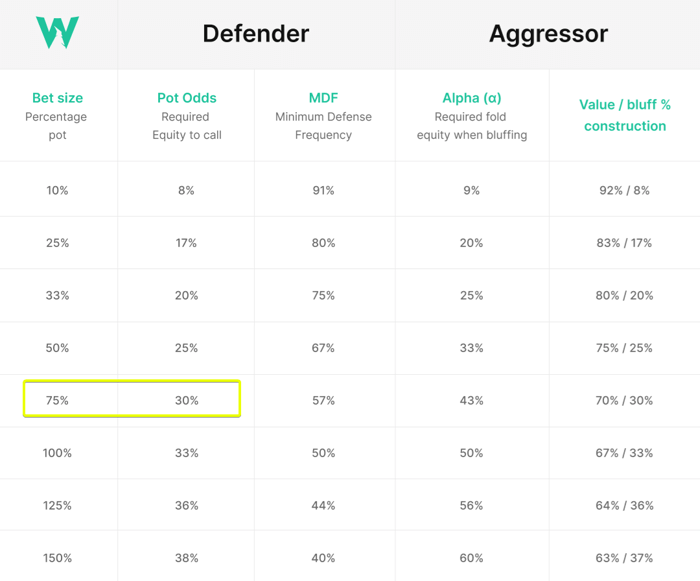Click the 63% / 37% construction cell
The image size is (700, 581).
(624, 558)
